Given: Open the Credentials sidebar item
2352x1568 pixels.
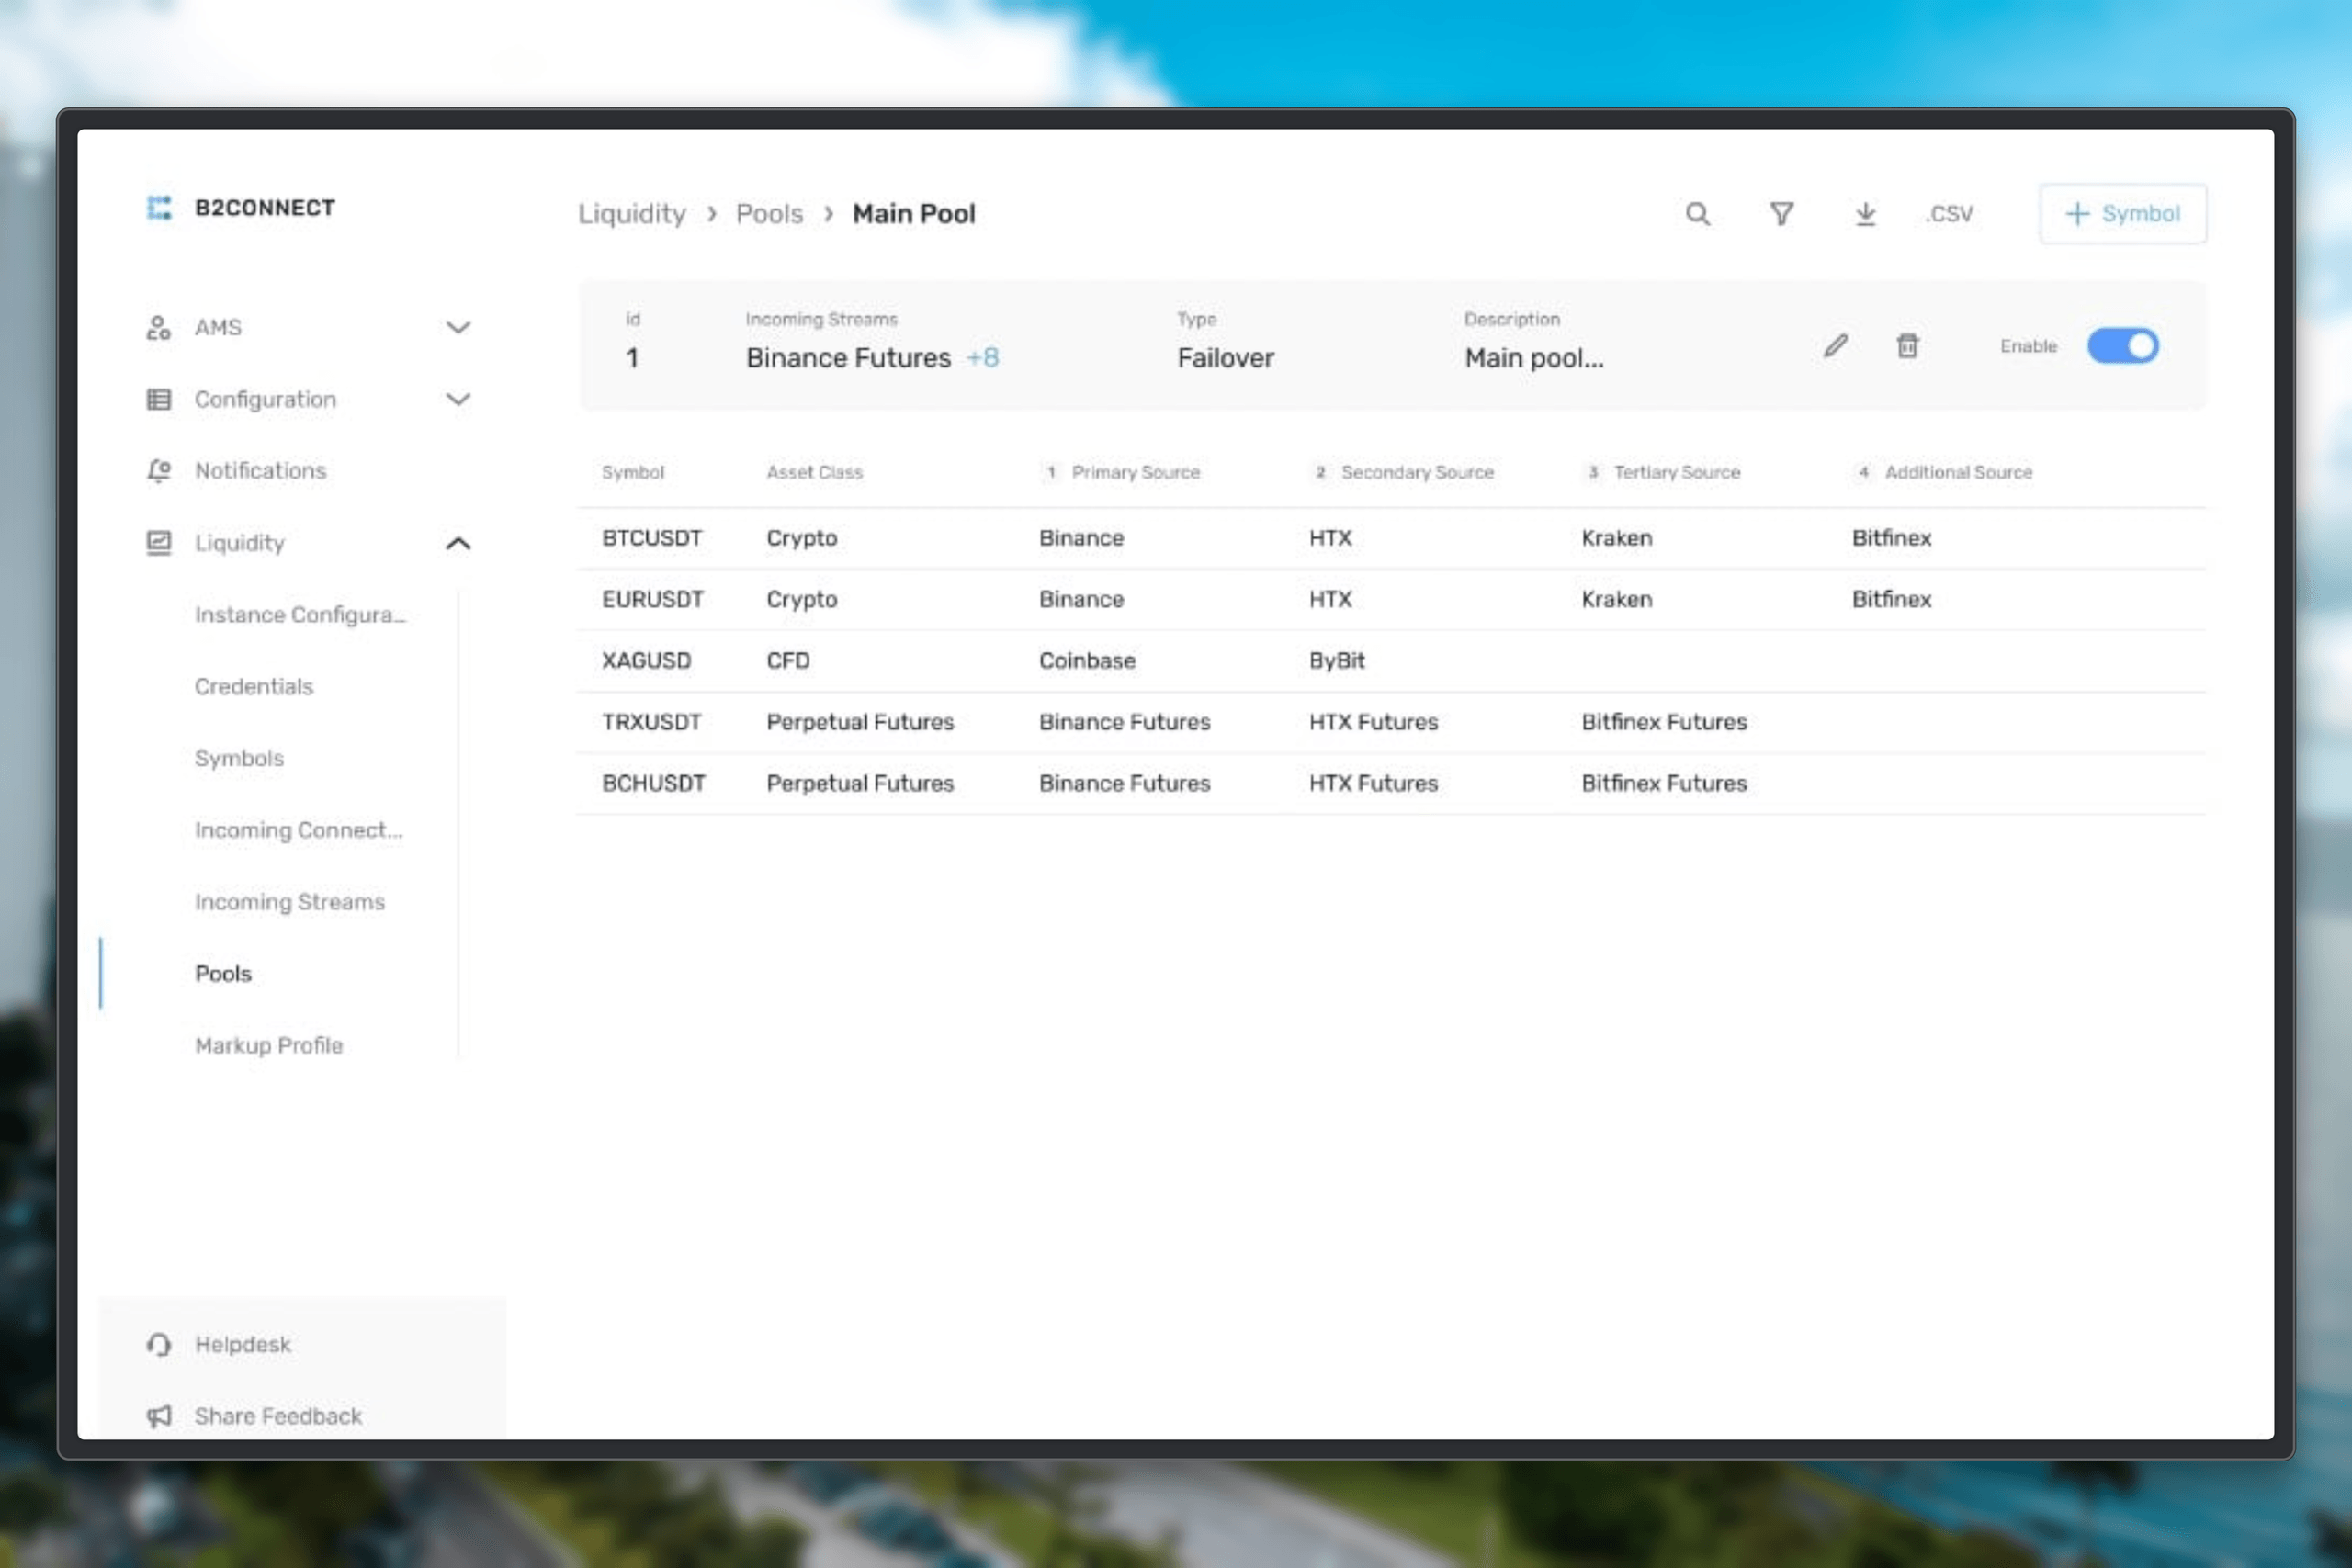Looking at the screenshot, I should 254,687.
